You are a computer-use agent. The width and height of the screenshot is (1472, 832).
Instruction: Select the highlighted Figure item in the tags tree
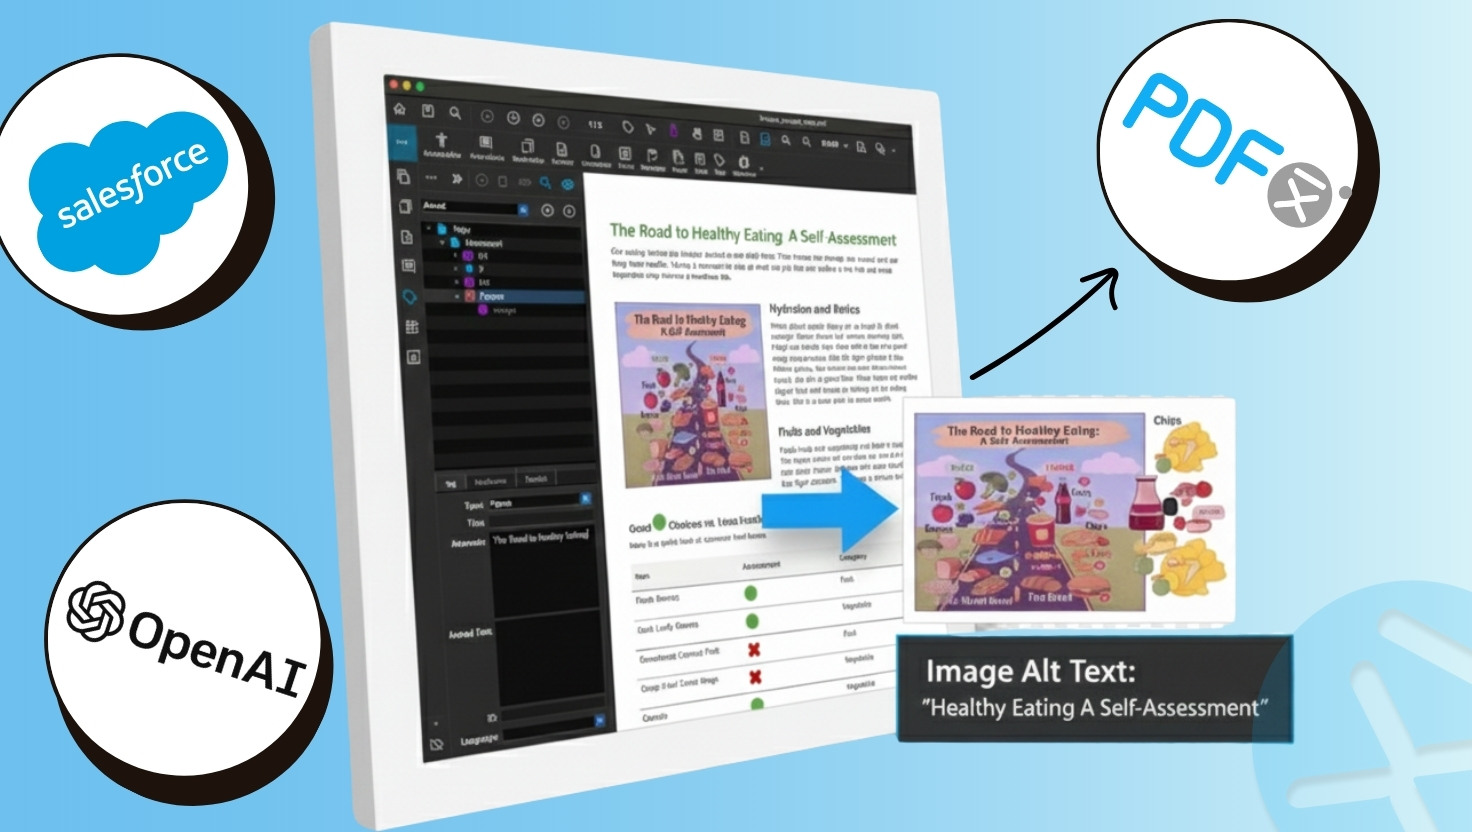[x=492, y=297]
